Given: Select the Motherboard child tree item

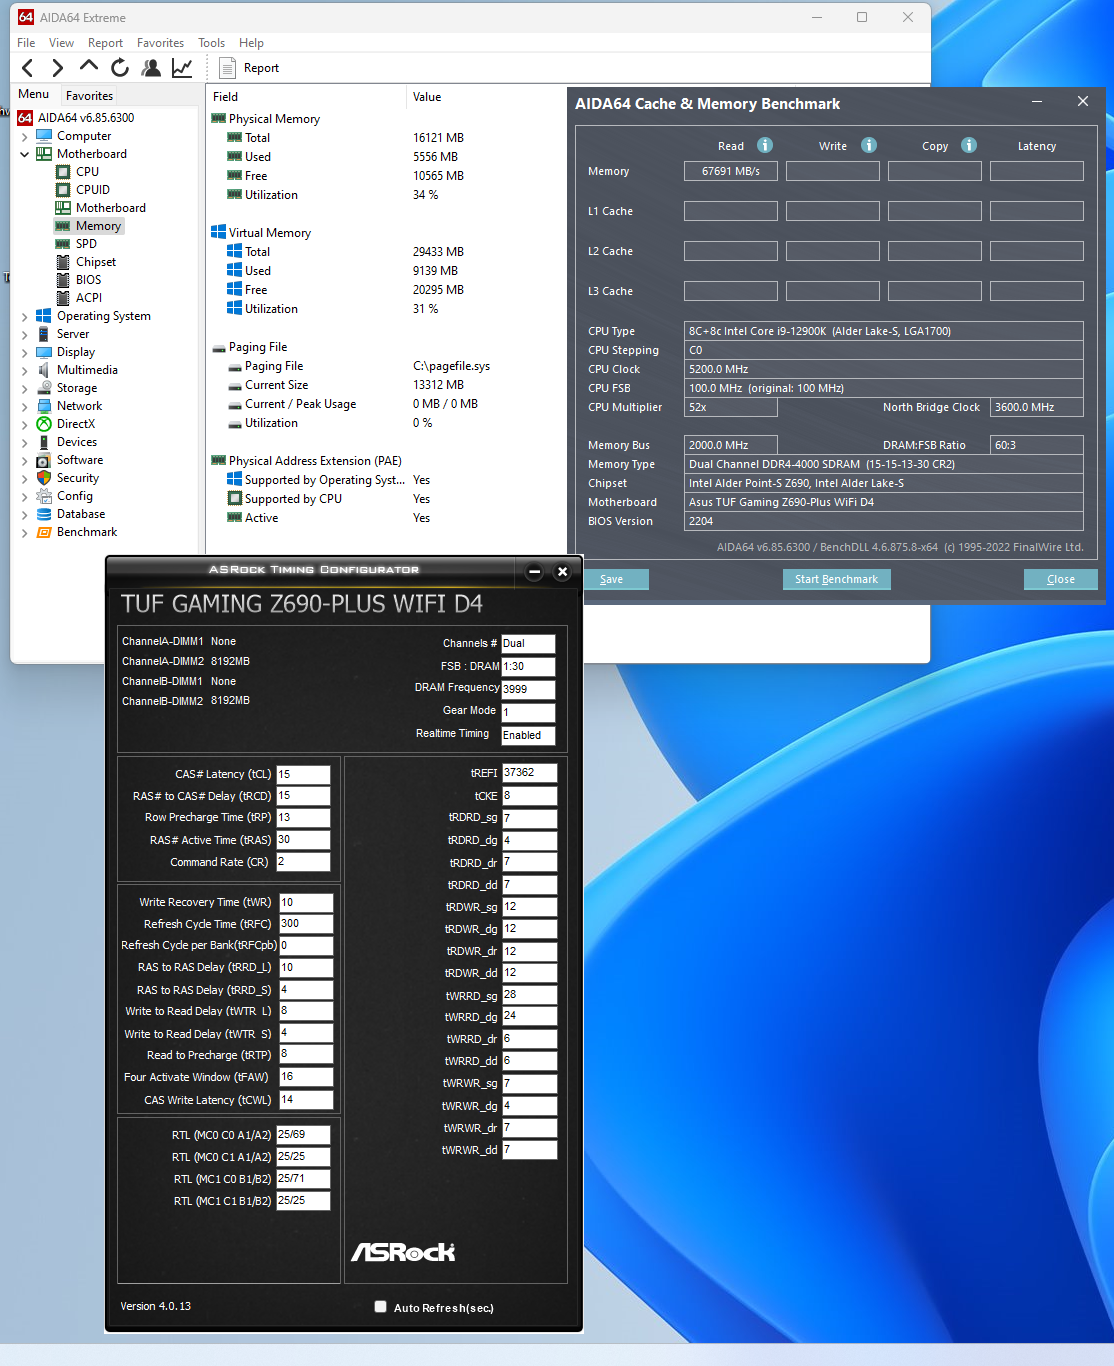Looking at the screenshot, I should tap(111, 208).
